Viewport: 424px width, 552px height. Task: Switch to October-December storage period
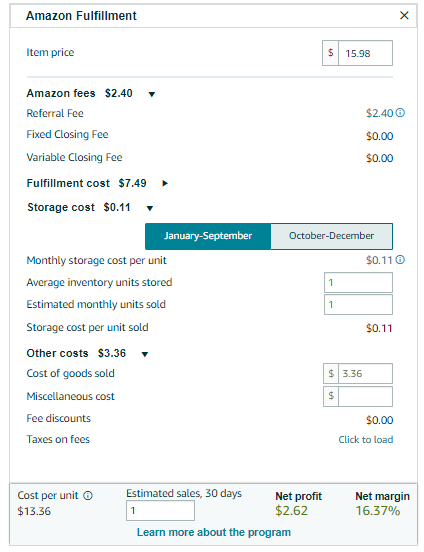coord(331,236)
